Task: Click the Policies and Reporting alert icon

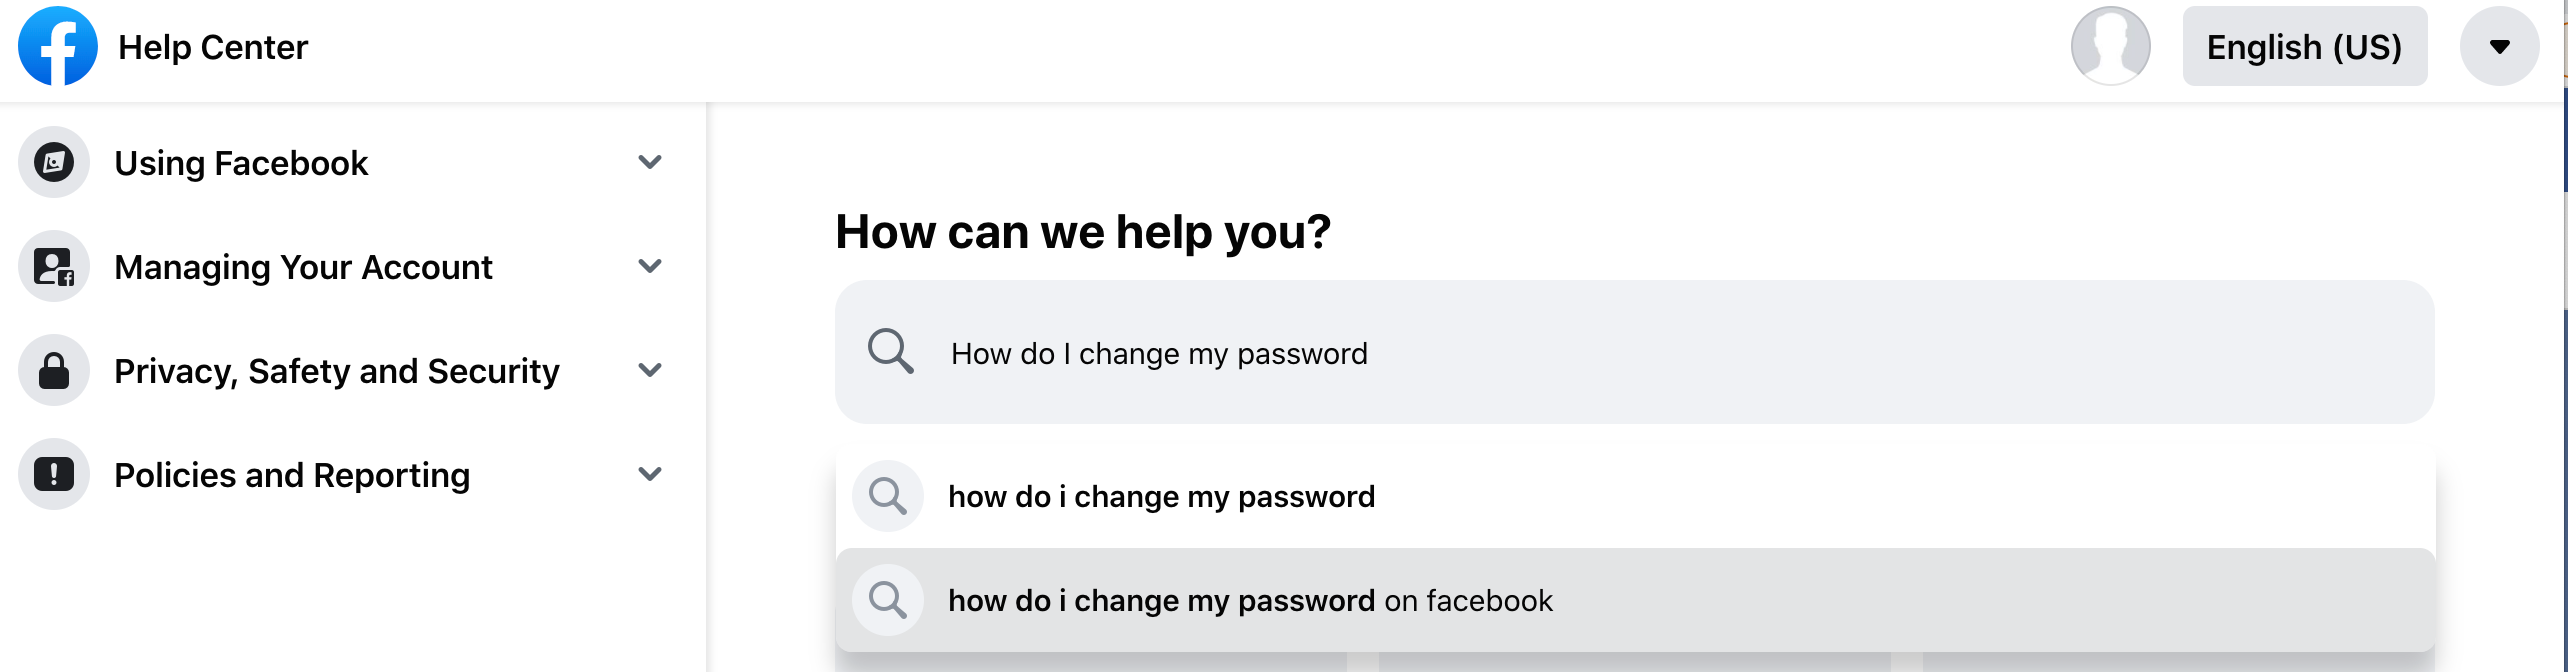Action: tap(53, 474)
